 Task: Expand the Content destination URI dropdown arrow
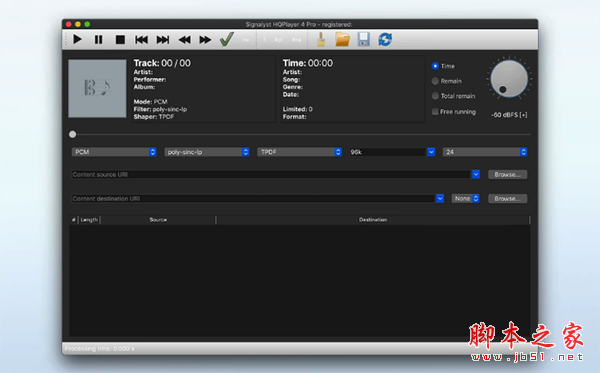pos(440,199)
